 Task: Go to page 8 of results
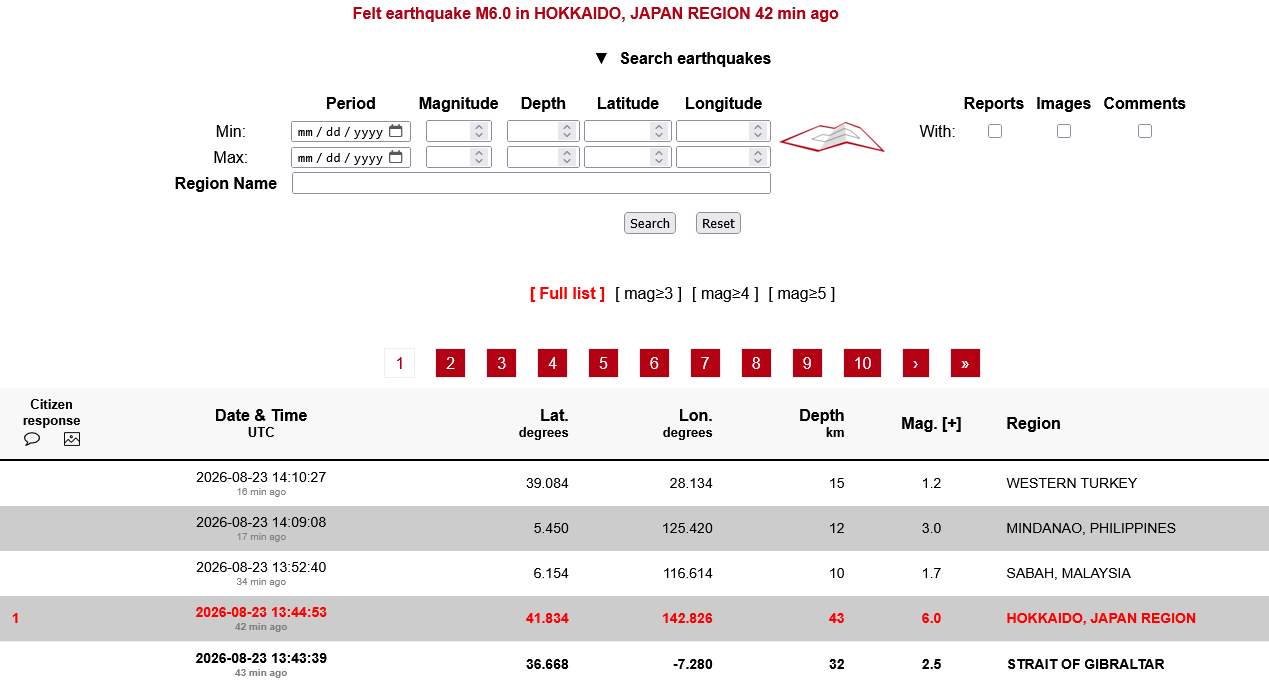pos(756,363)
